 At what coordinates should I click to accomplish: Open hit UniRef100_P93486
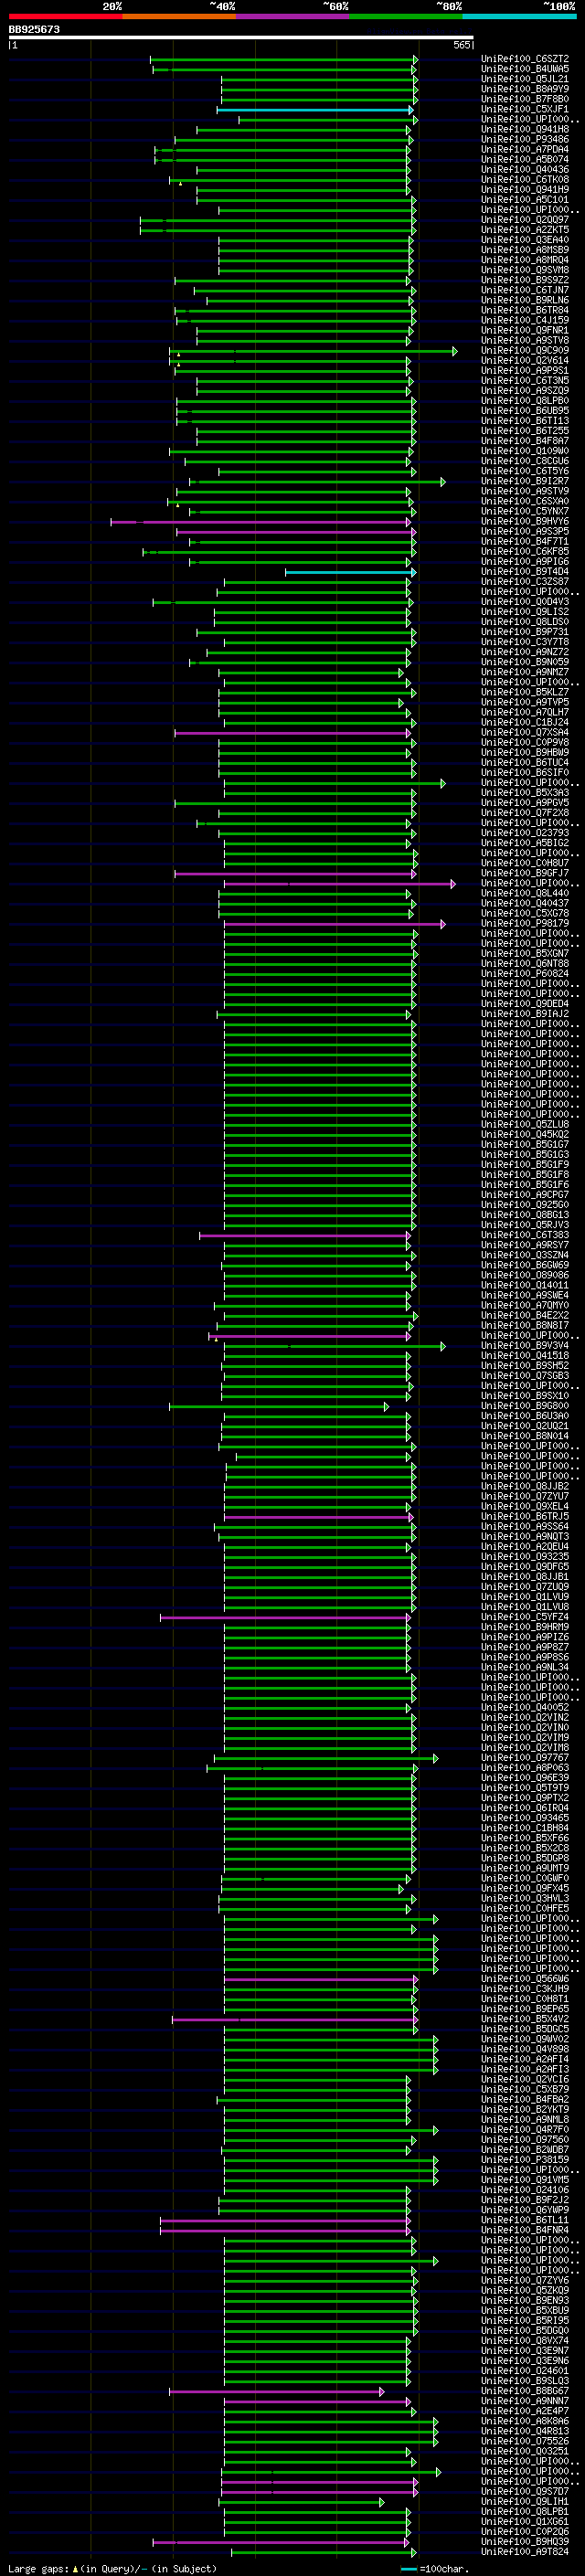[524, 139]
